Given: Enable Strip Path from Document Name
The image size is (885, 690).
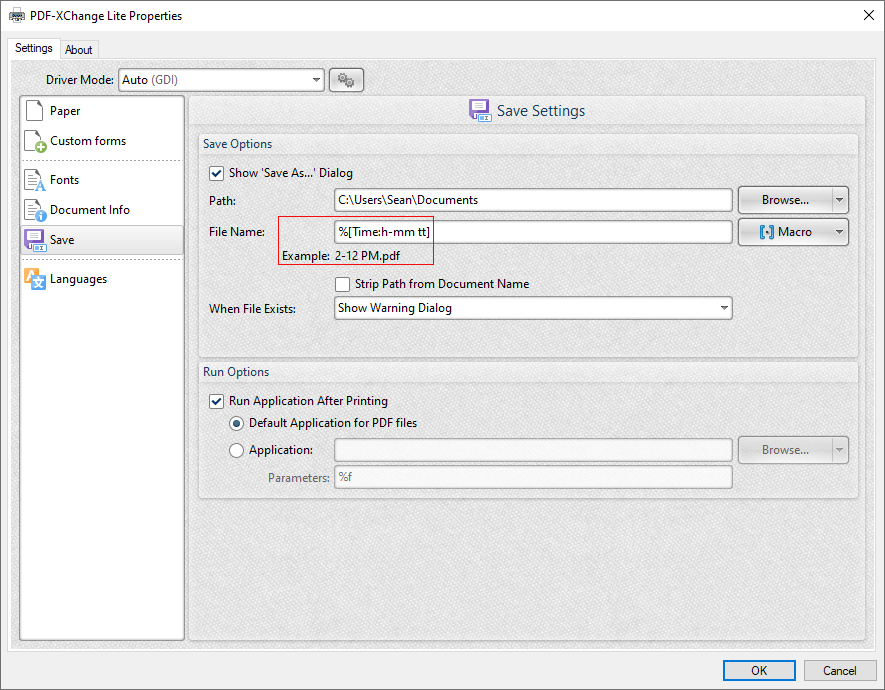Looking at the screenshot, I should click(x=343, y=284).
